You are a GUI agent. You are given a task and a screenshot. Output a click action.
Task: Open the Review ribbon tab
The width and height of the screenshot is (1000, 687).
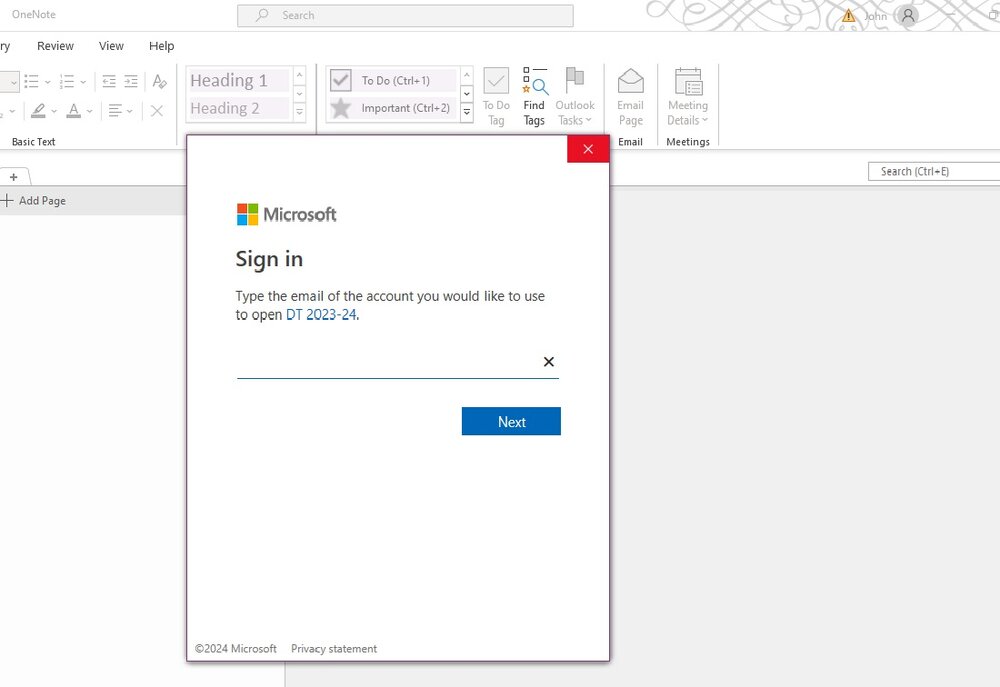55,46
